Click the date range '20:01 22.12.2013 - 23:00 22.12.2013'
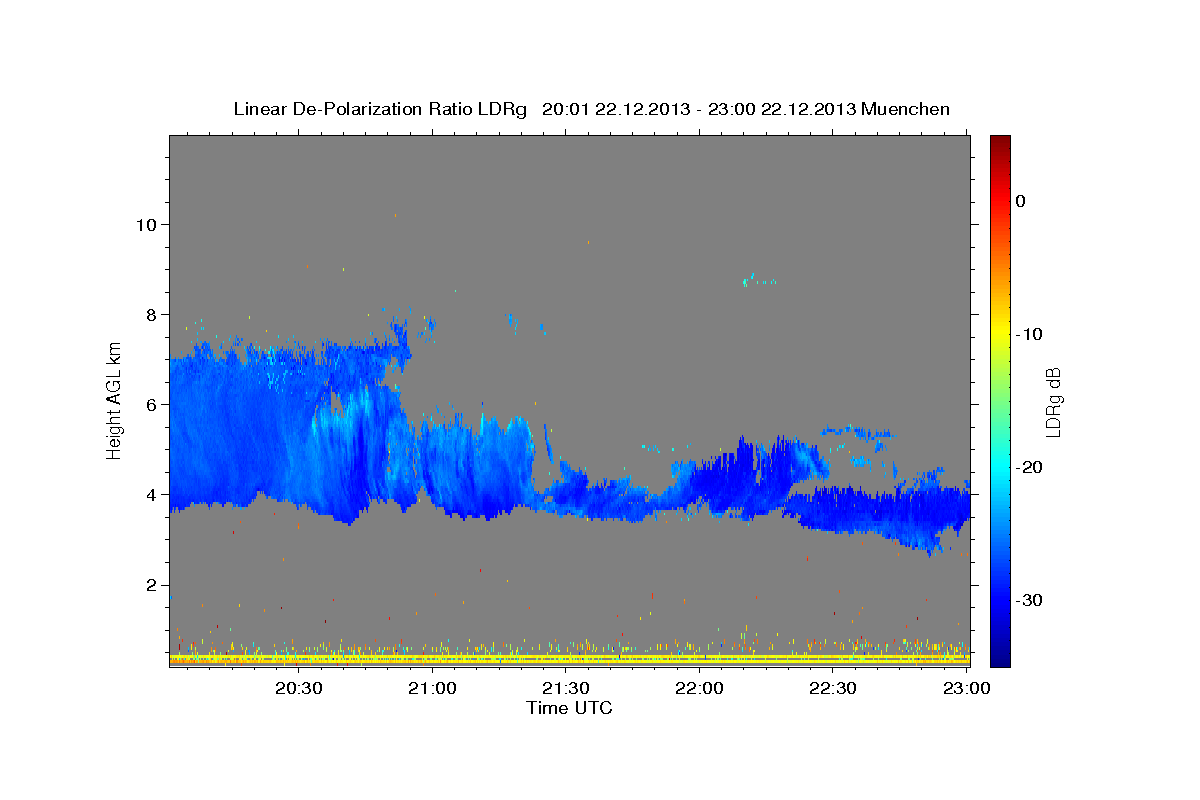Image resolution: width=1200 pixels, height=800 pixels. [x=697, y=109]
